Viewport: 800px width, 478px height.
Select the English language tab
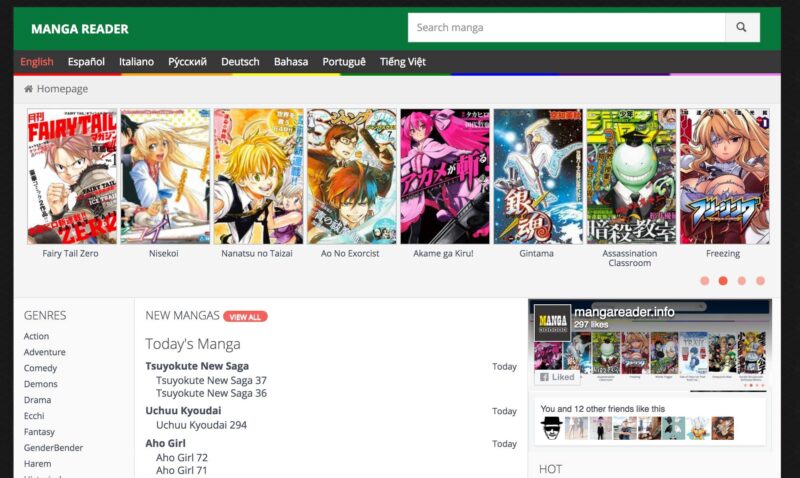37,62
